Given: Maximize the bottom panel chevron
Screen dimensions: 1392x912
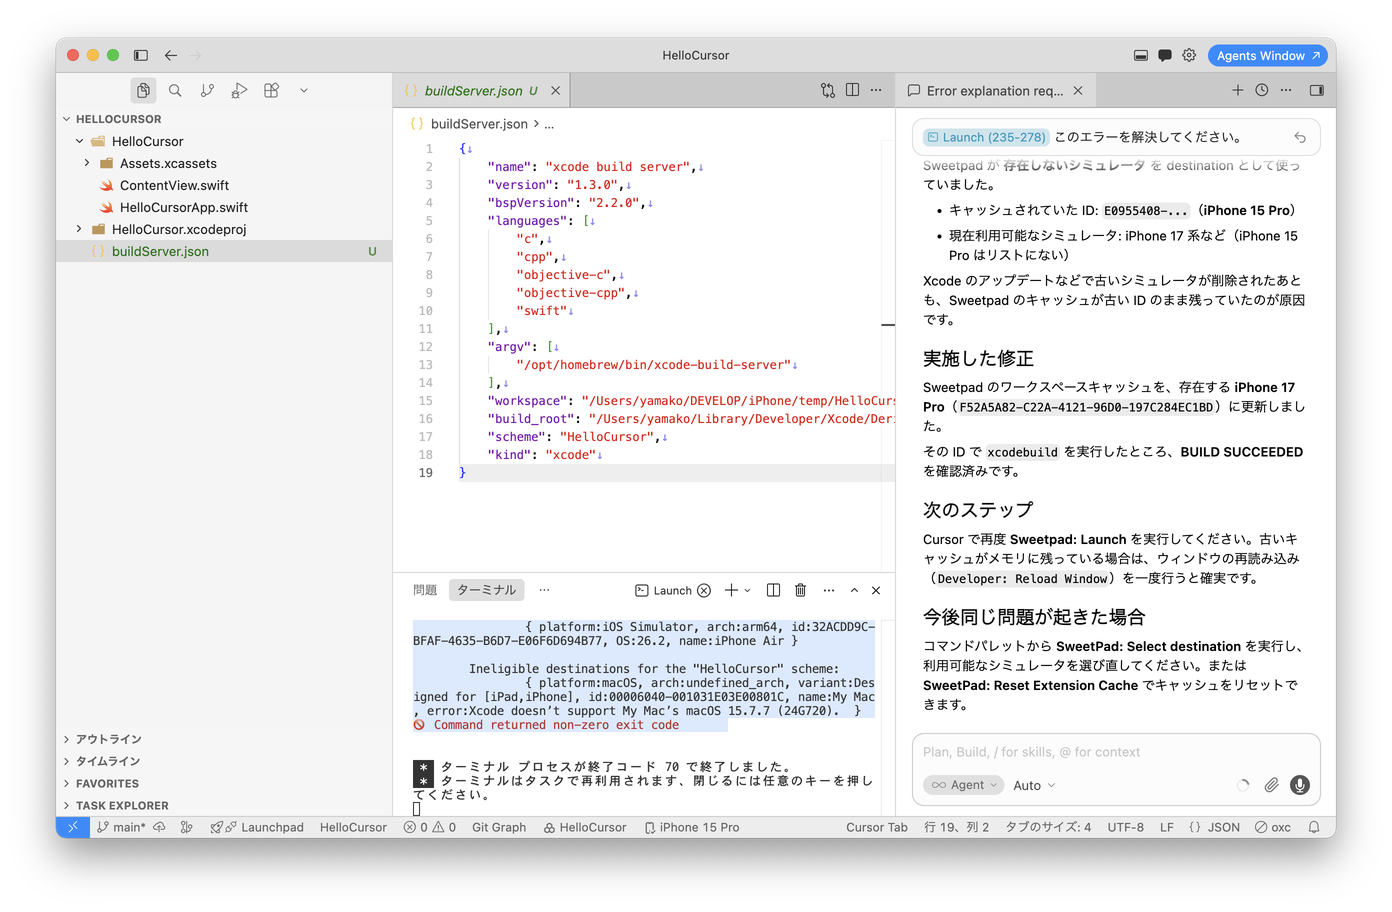Looking at the screenshot, I should 854,590.
